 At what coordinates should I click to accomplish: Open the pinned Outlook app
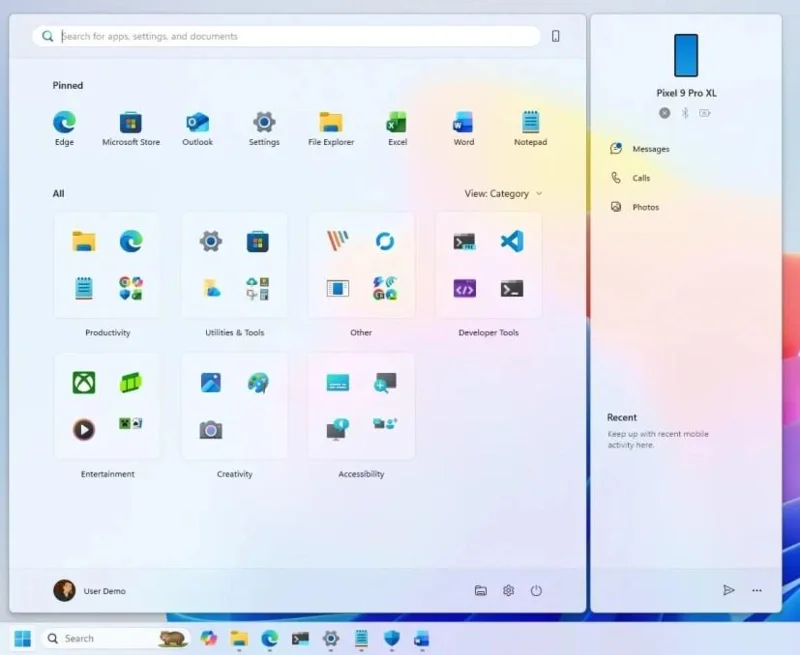pos(197,123)
